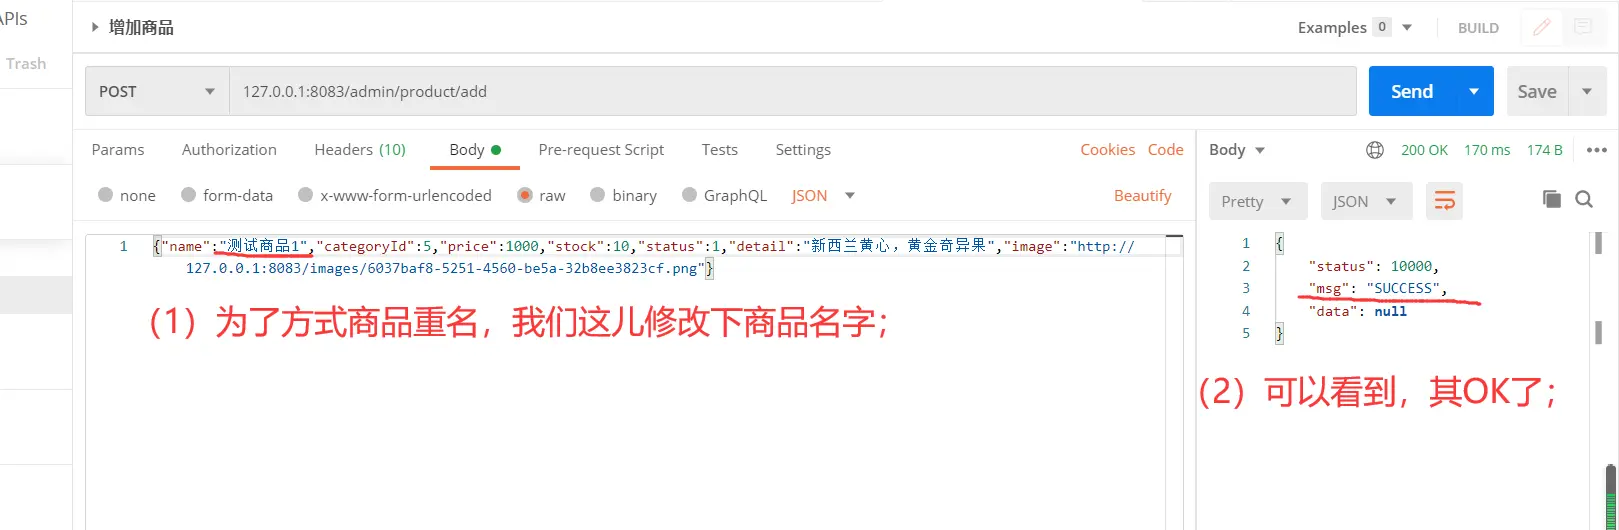Open the raw JSON format dropdown

[x=824, y=195]
